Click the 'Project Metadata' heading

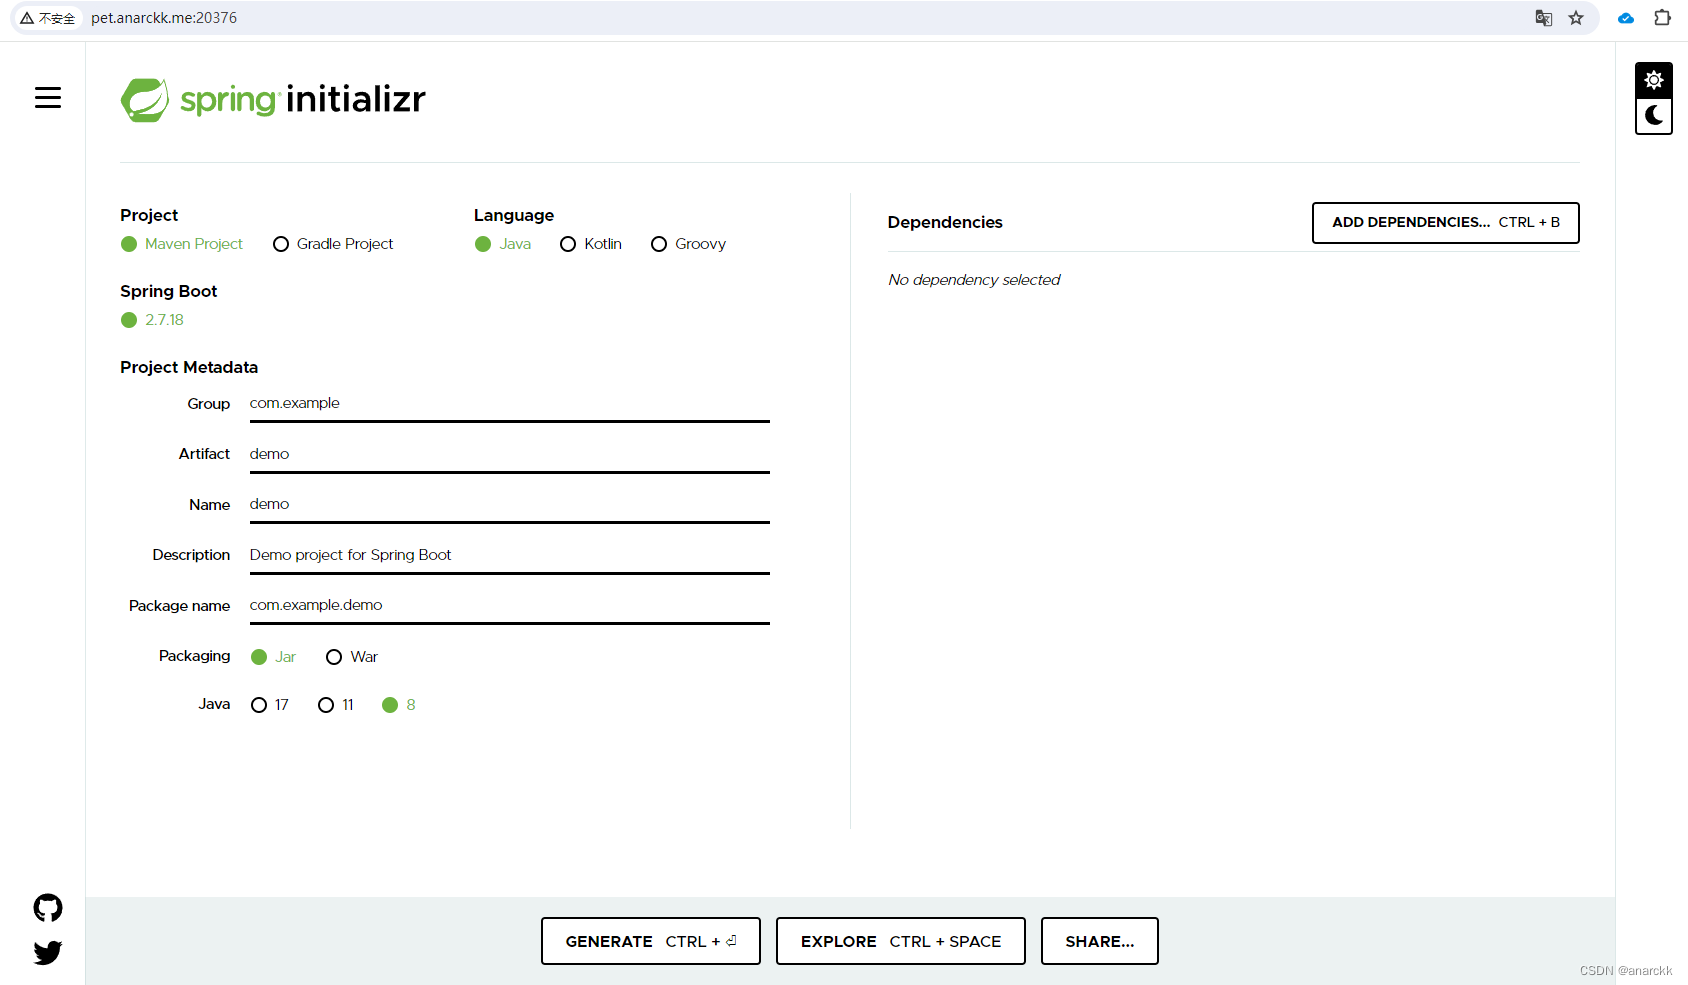click(x=189, y=367)
